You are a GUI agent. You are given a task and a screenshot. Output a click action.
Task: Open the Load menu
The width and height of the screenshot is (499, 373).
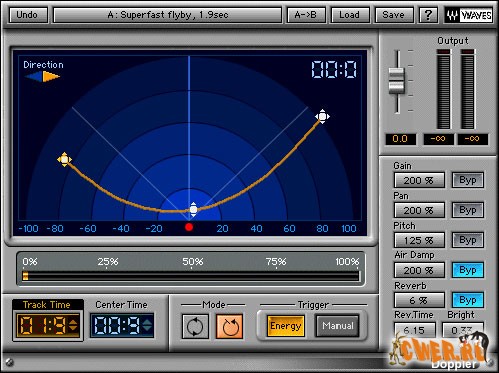[x=350, y=15]
